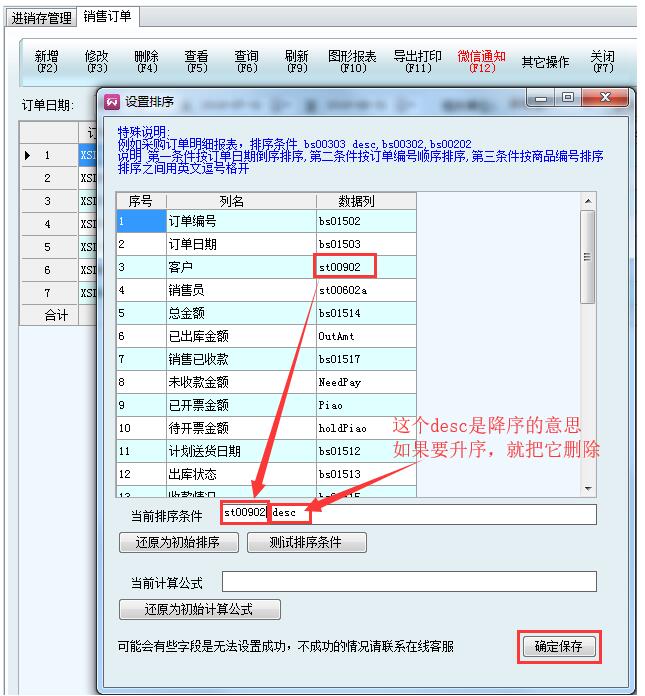645x696 pixels.
Task: Refresh the list with 刷新 (F9)
Action: [297, 62]
